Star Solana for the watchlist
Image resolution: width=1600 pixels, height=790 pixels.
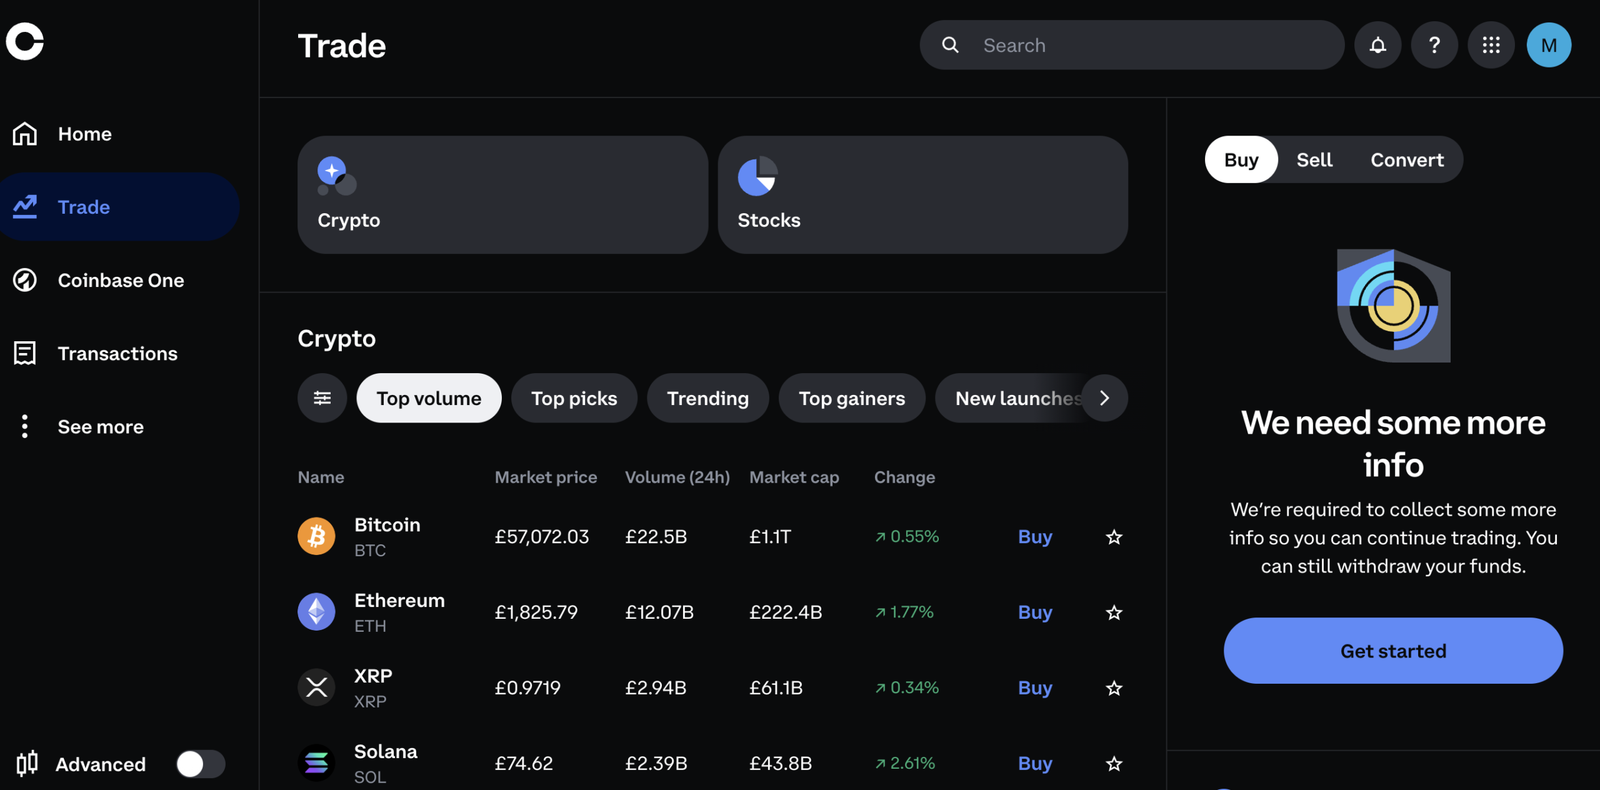(1114, 763)
